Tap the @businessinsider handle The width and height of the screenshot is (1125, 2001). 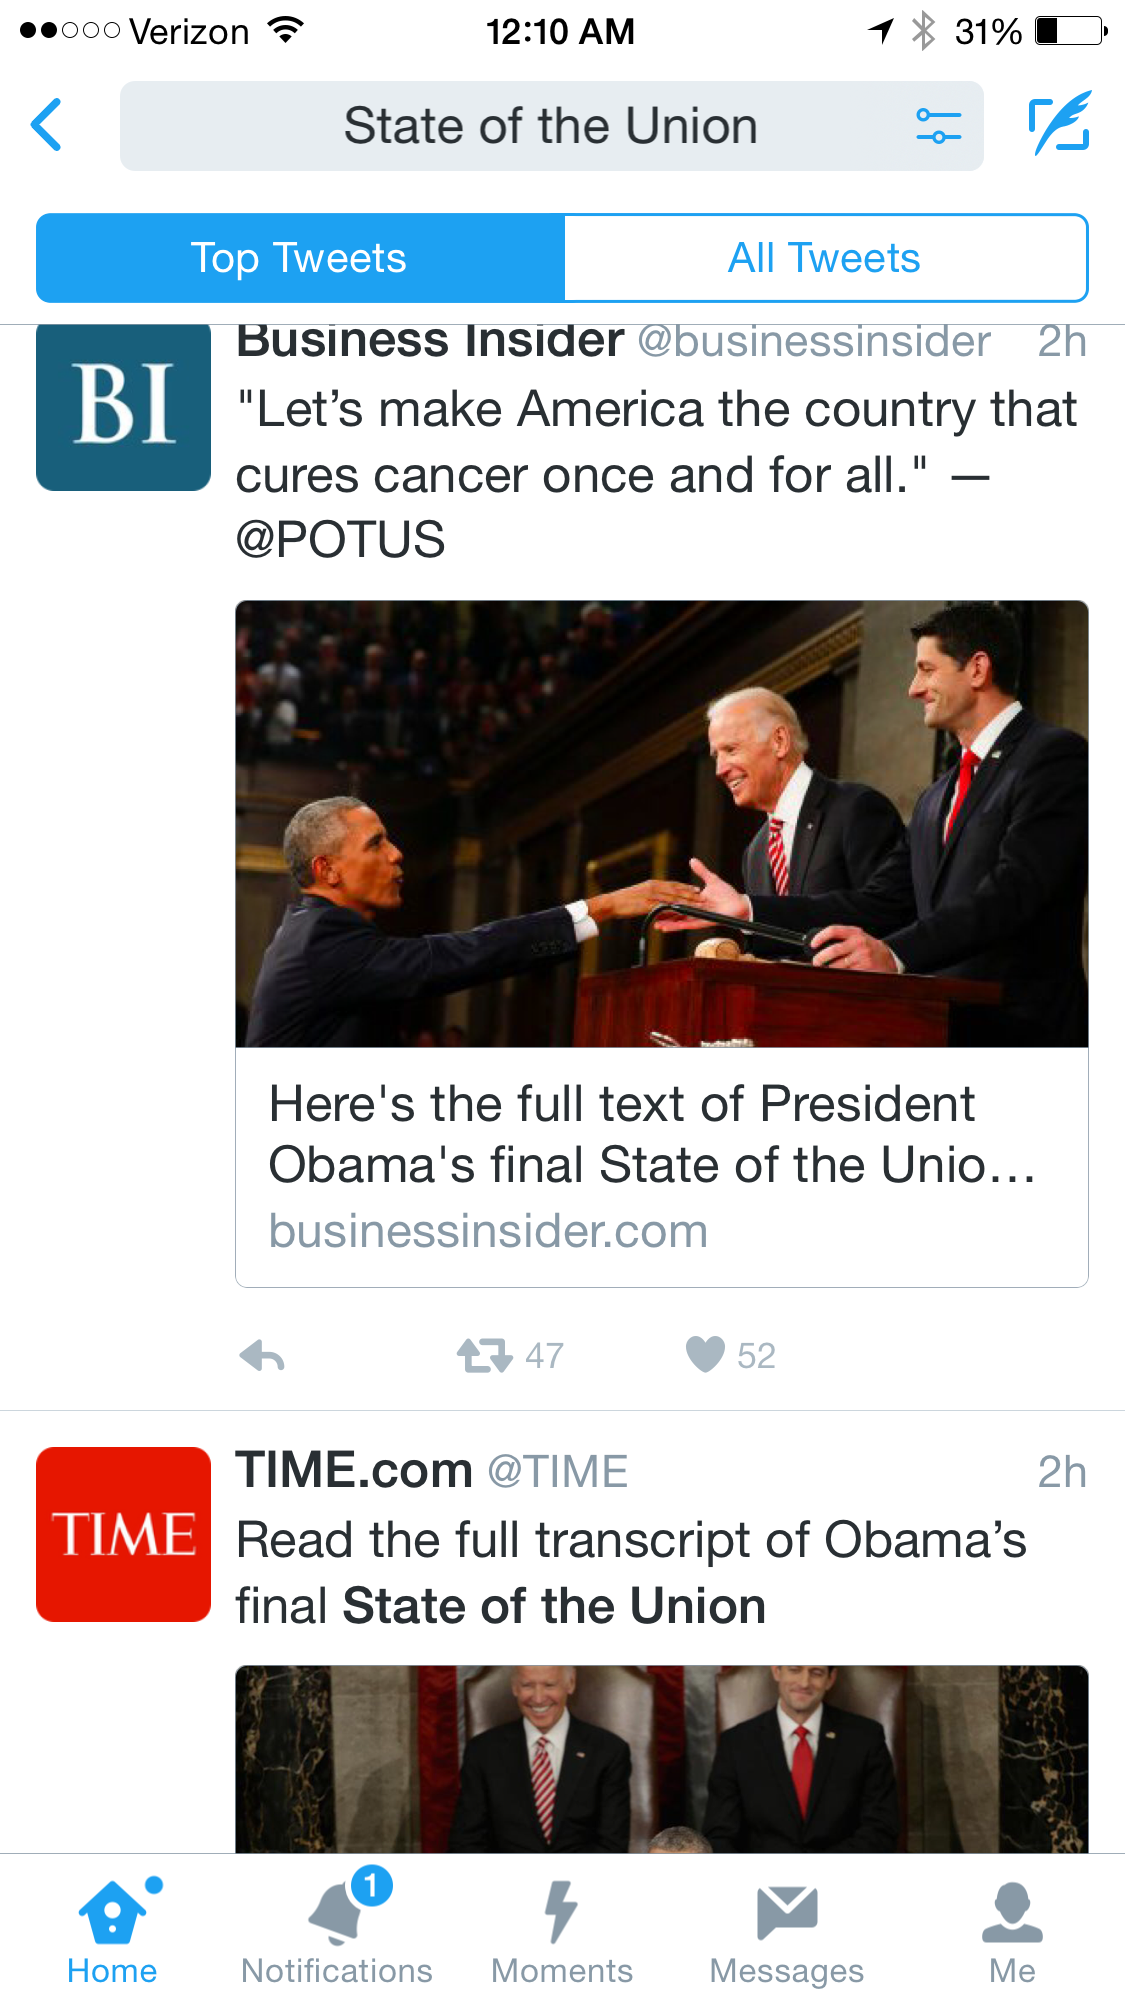tap(814, 342)
